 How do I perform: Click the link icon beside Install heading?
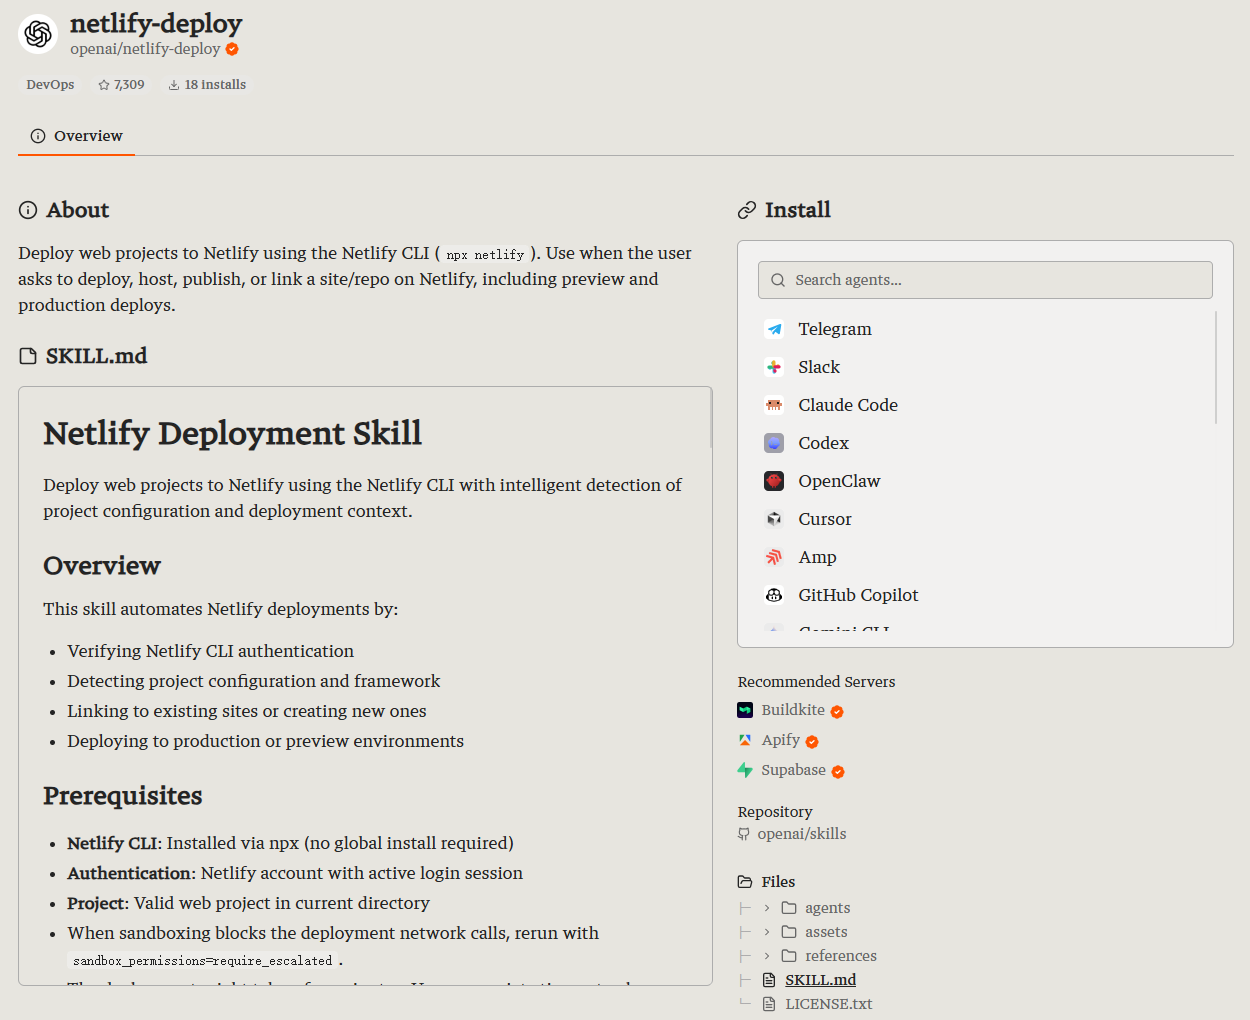[747, 210]
